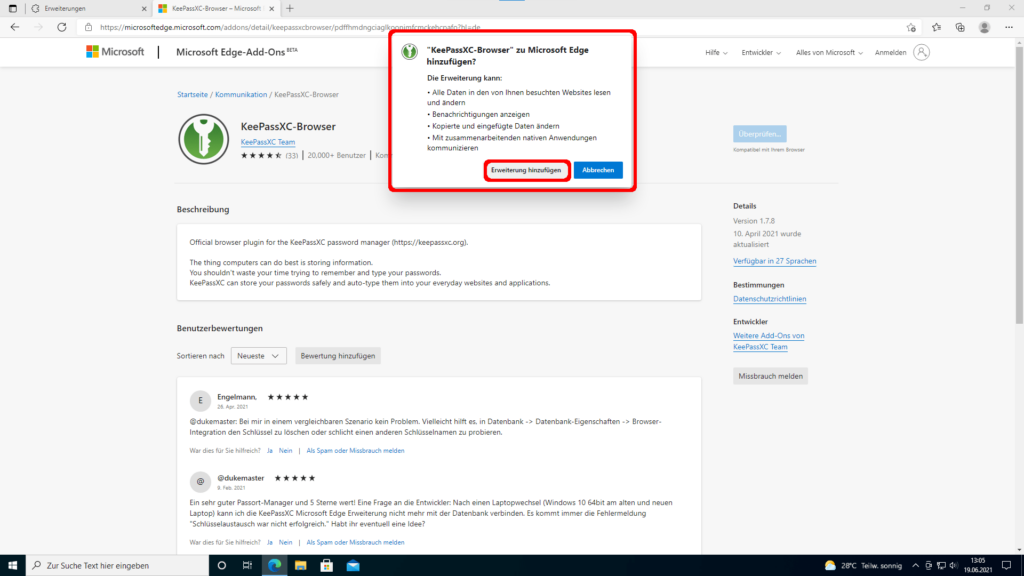Click Missbrauch melden button
The width and height of the screenshot is (1024, 576).
click(771, 376)
